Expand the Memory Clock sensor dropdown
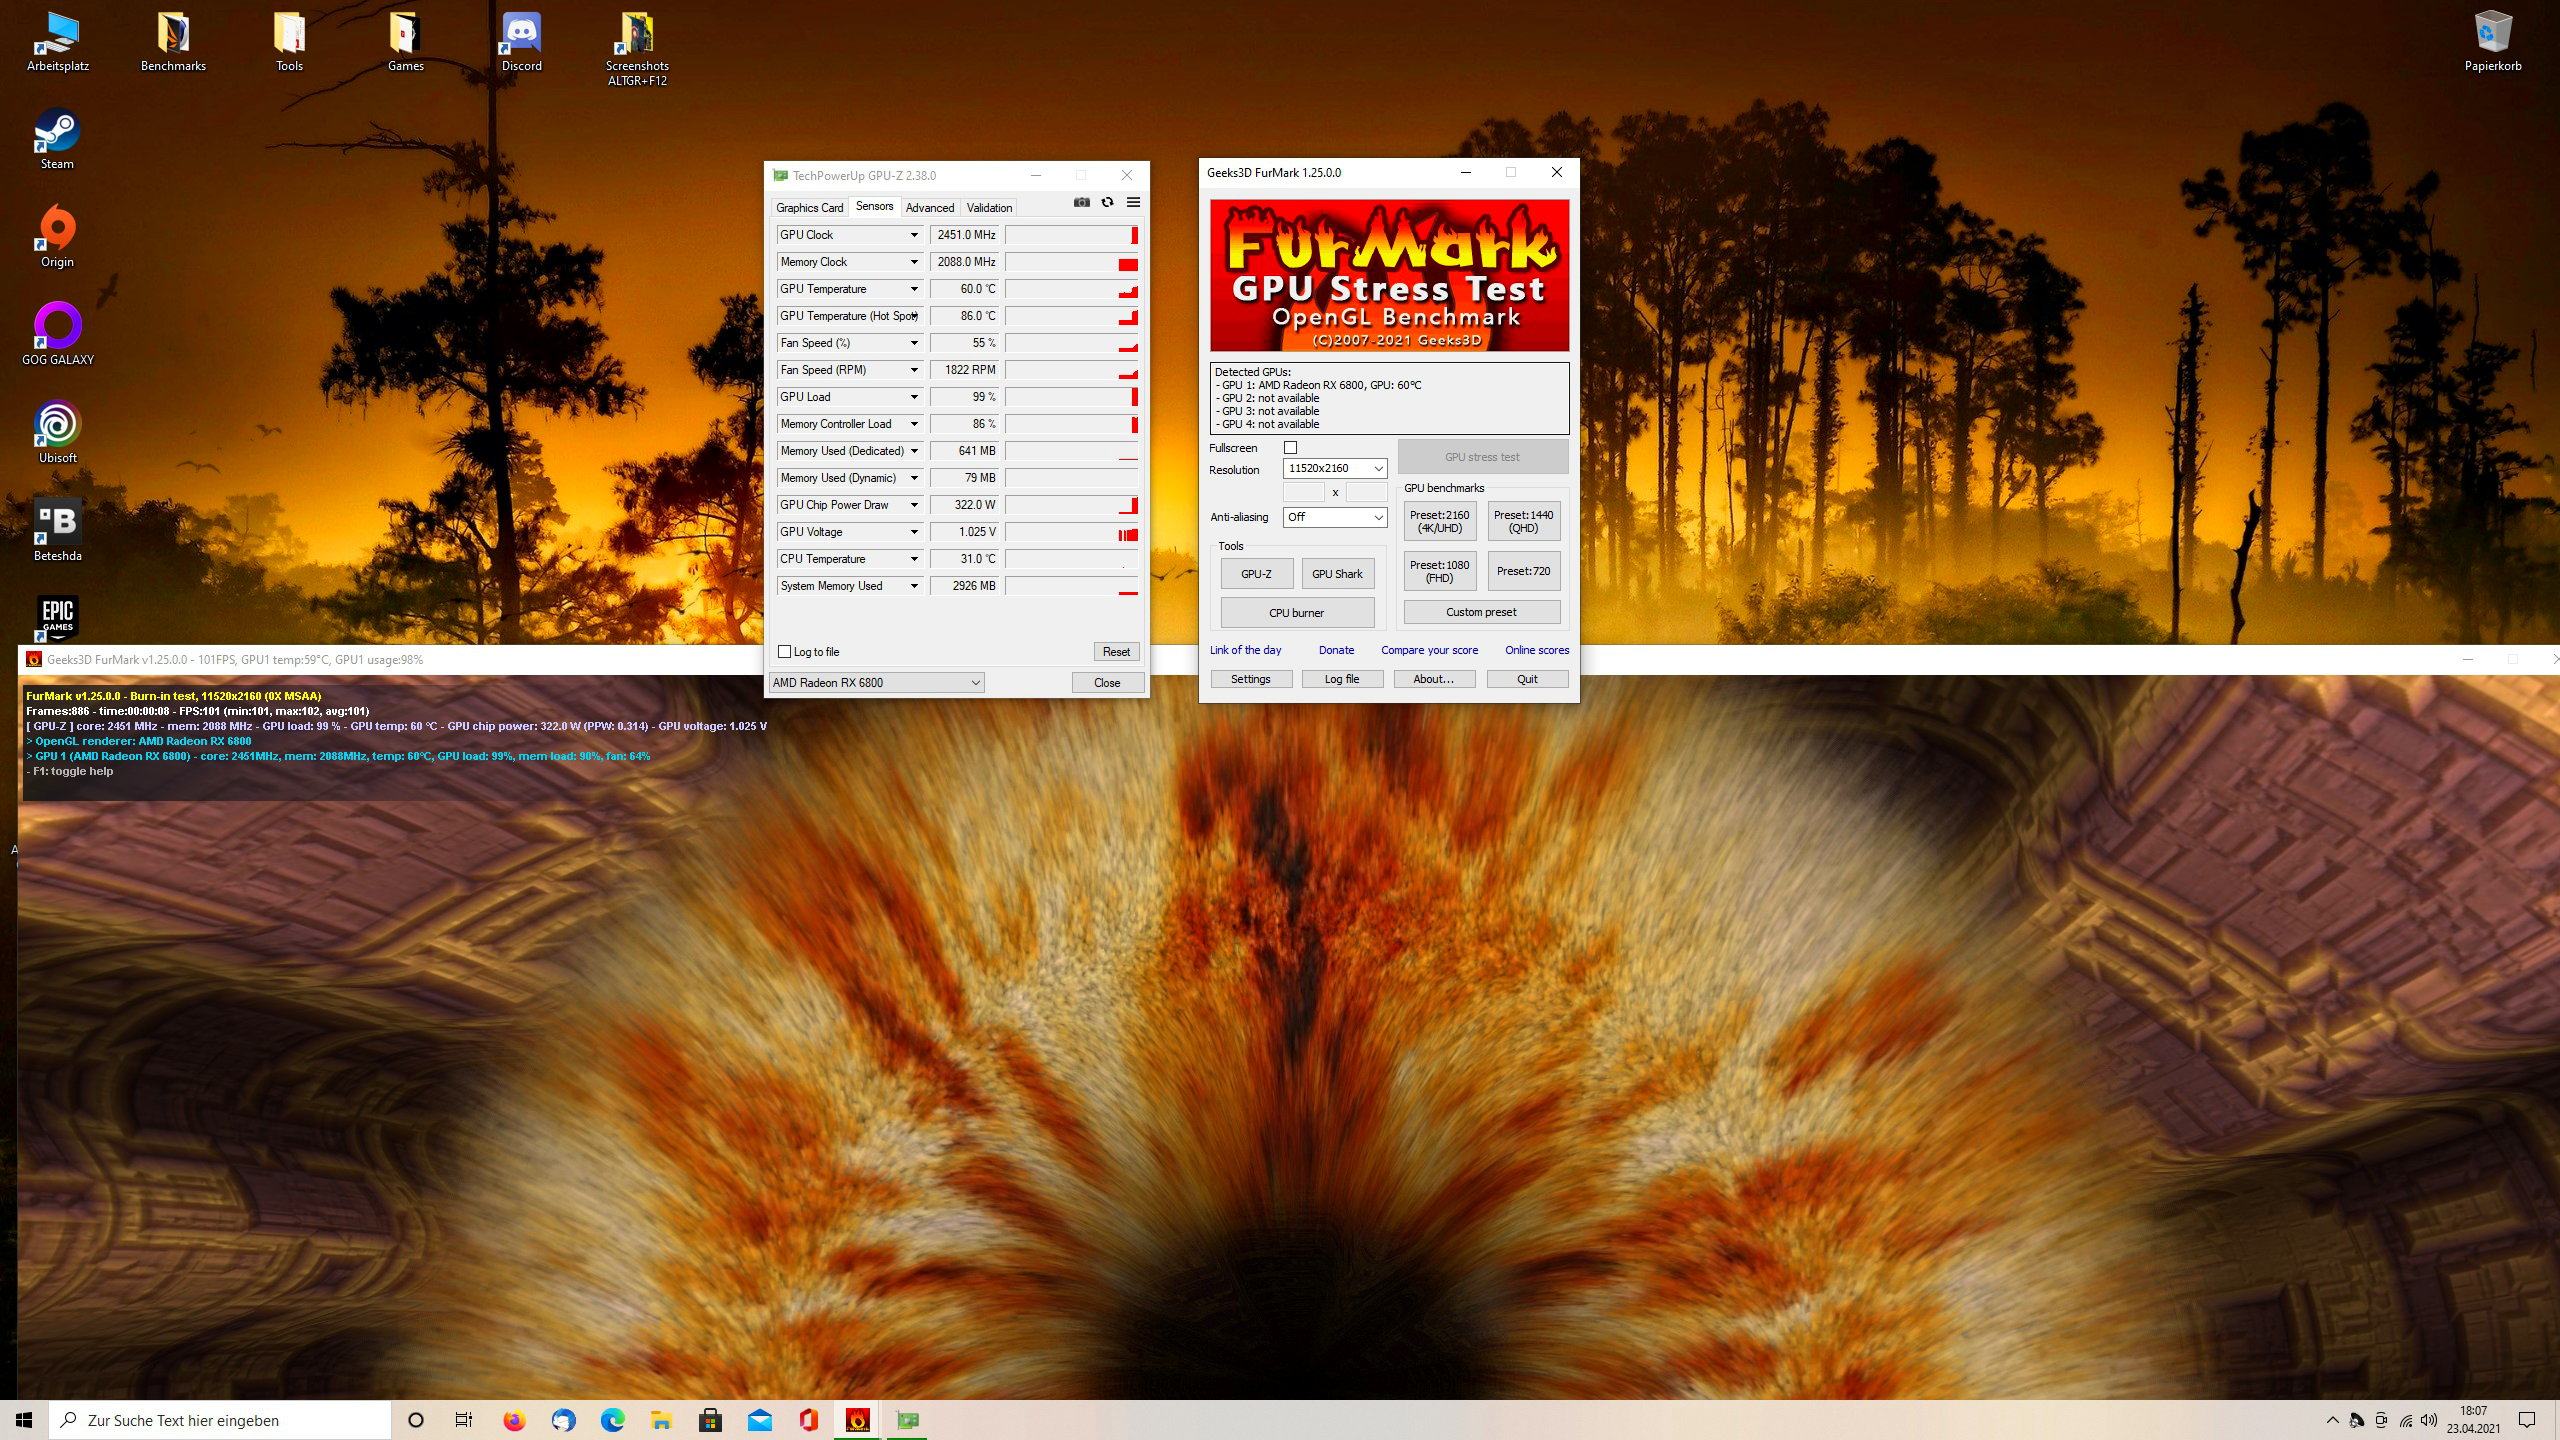 click(x=913, y=262)
